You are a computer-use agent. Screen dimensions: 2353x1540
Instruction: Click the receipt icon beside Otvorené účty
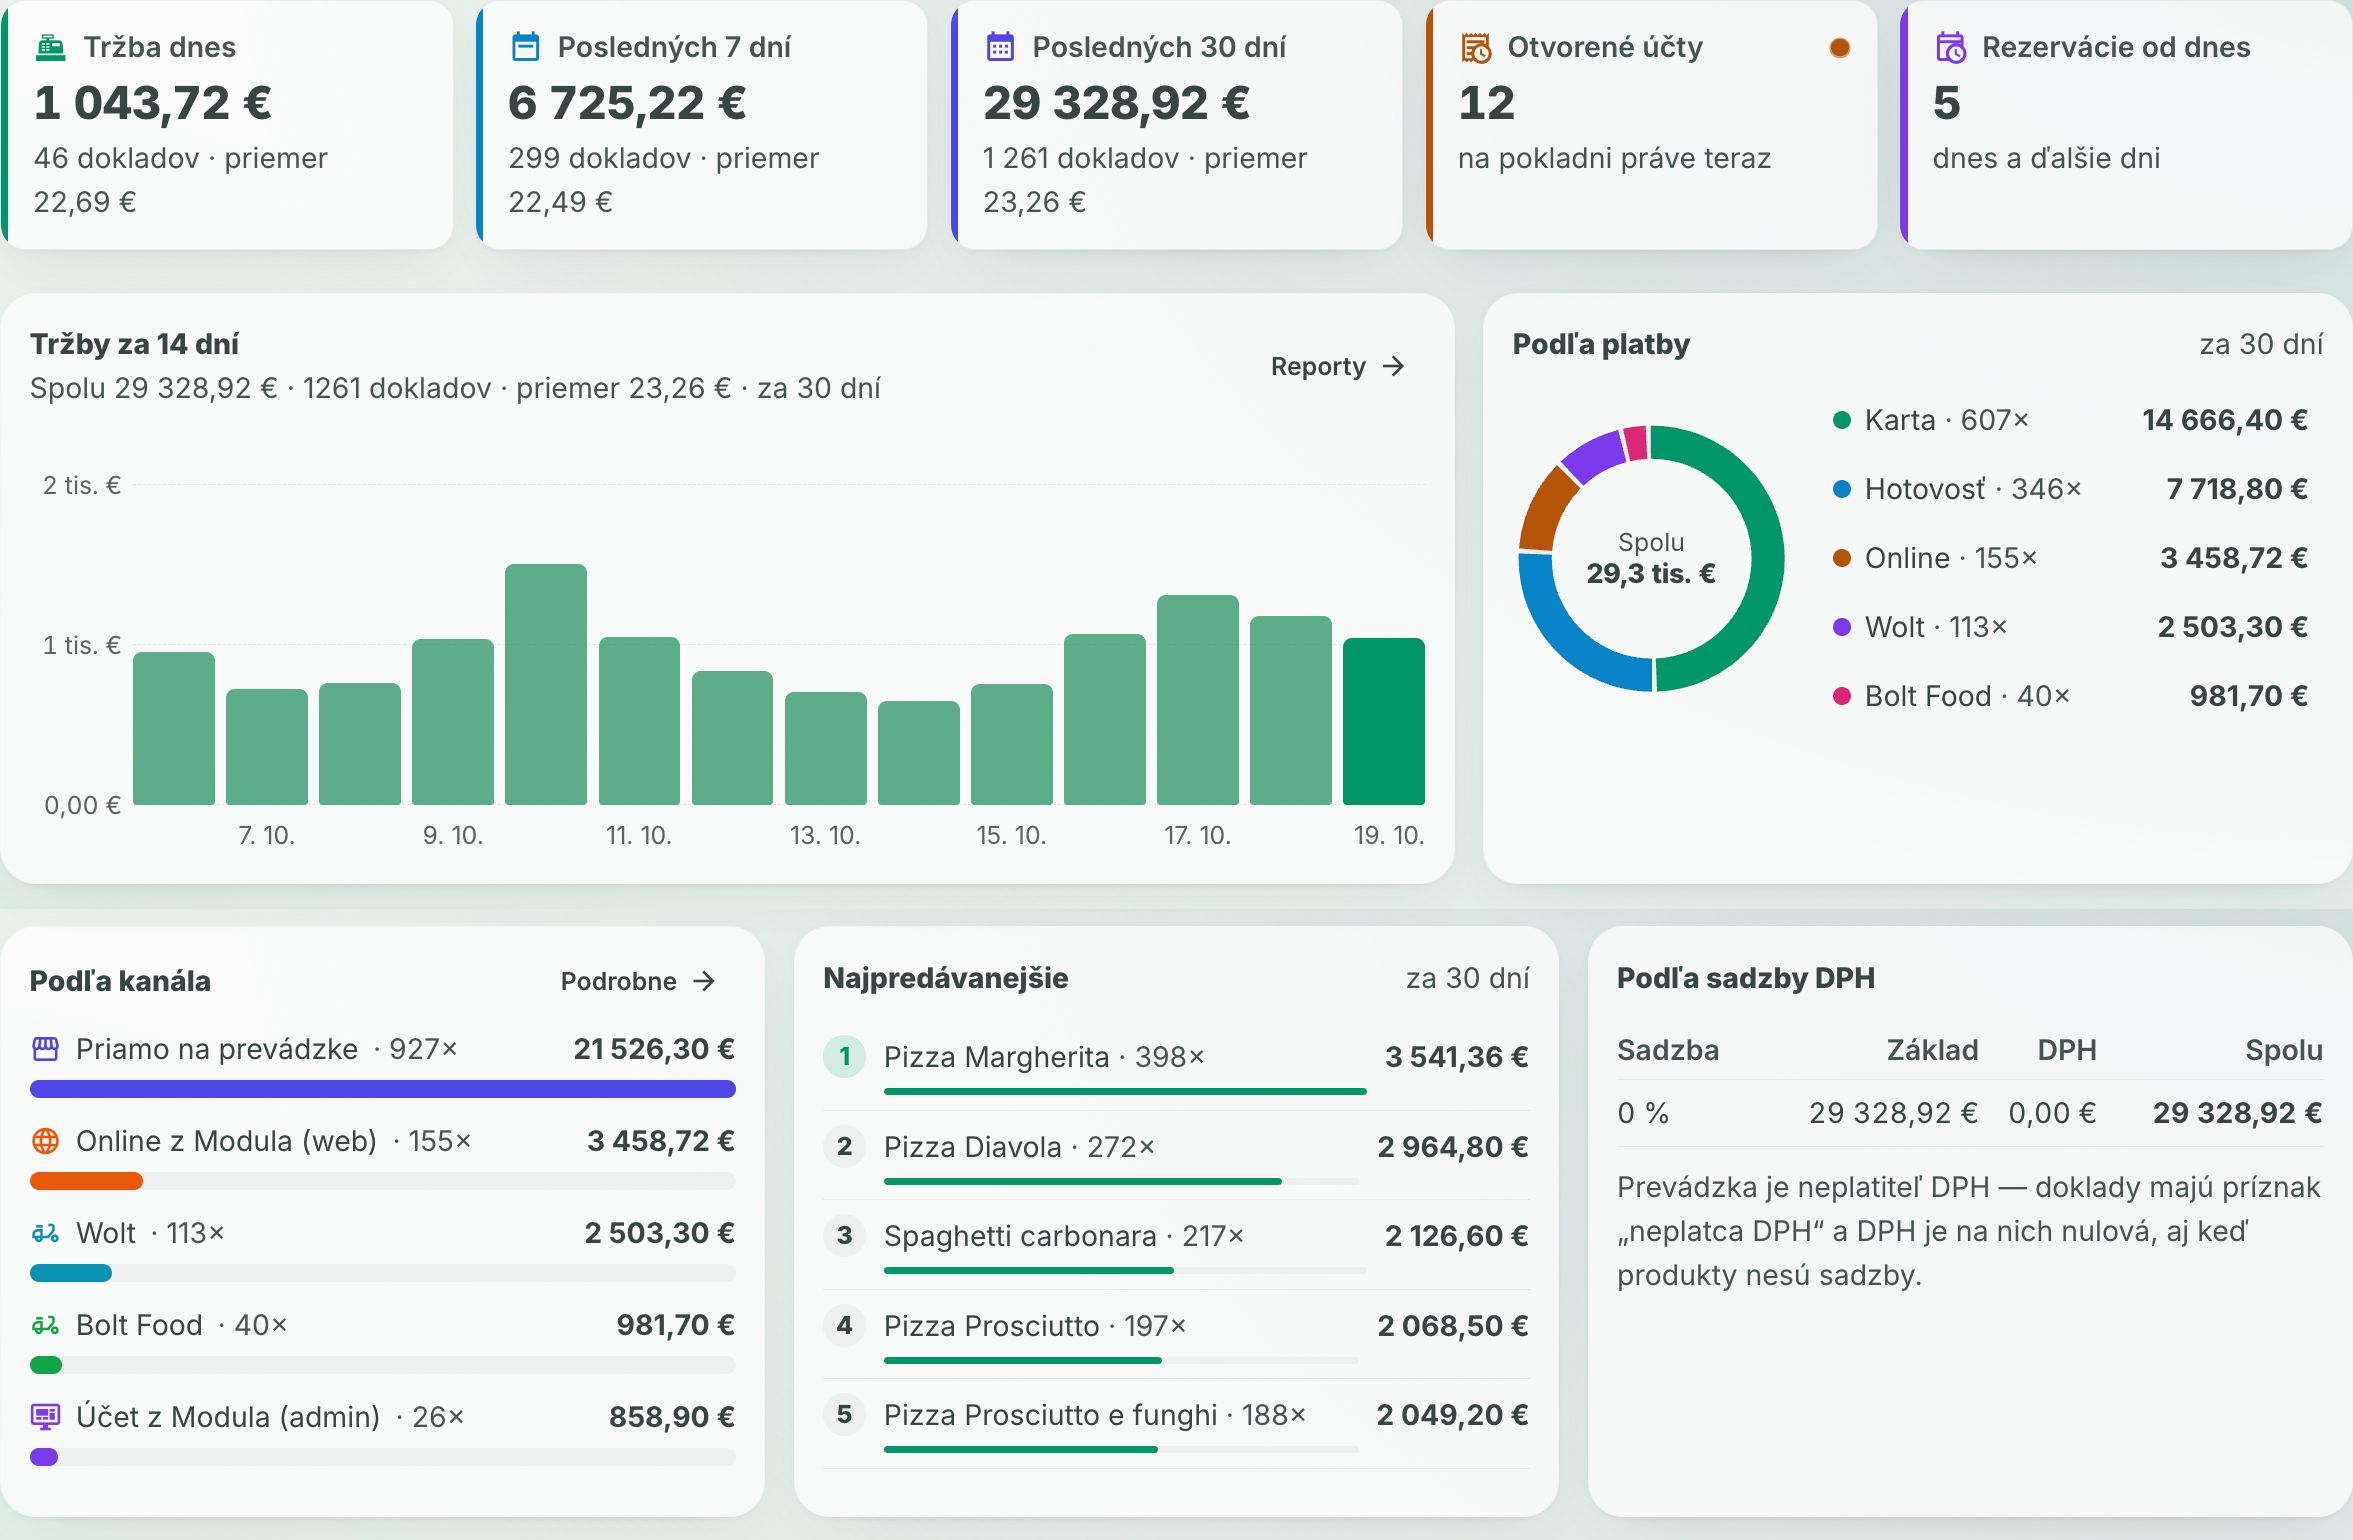pos(1475,47)
